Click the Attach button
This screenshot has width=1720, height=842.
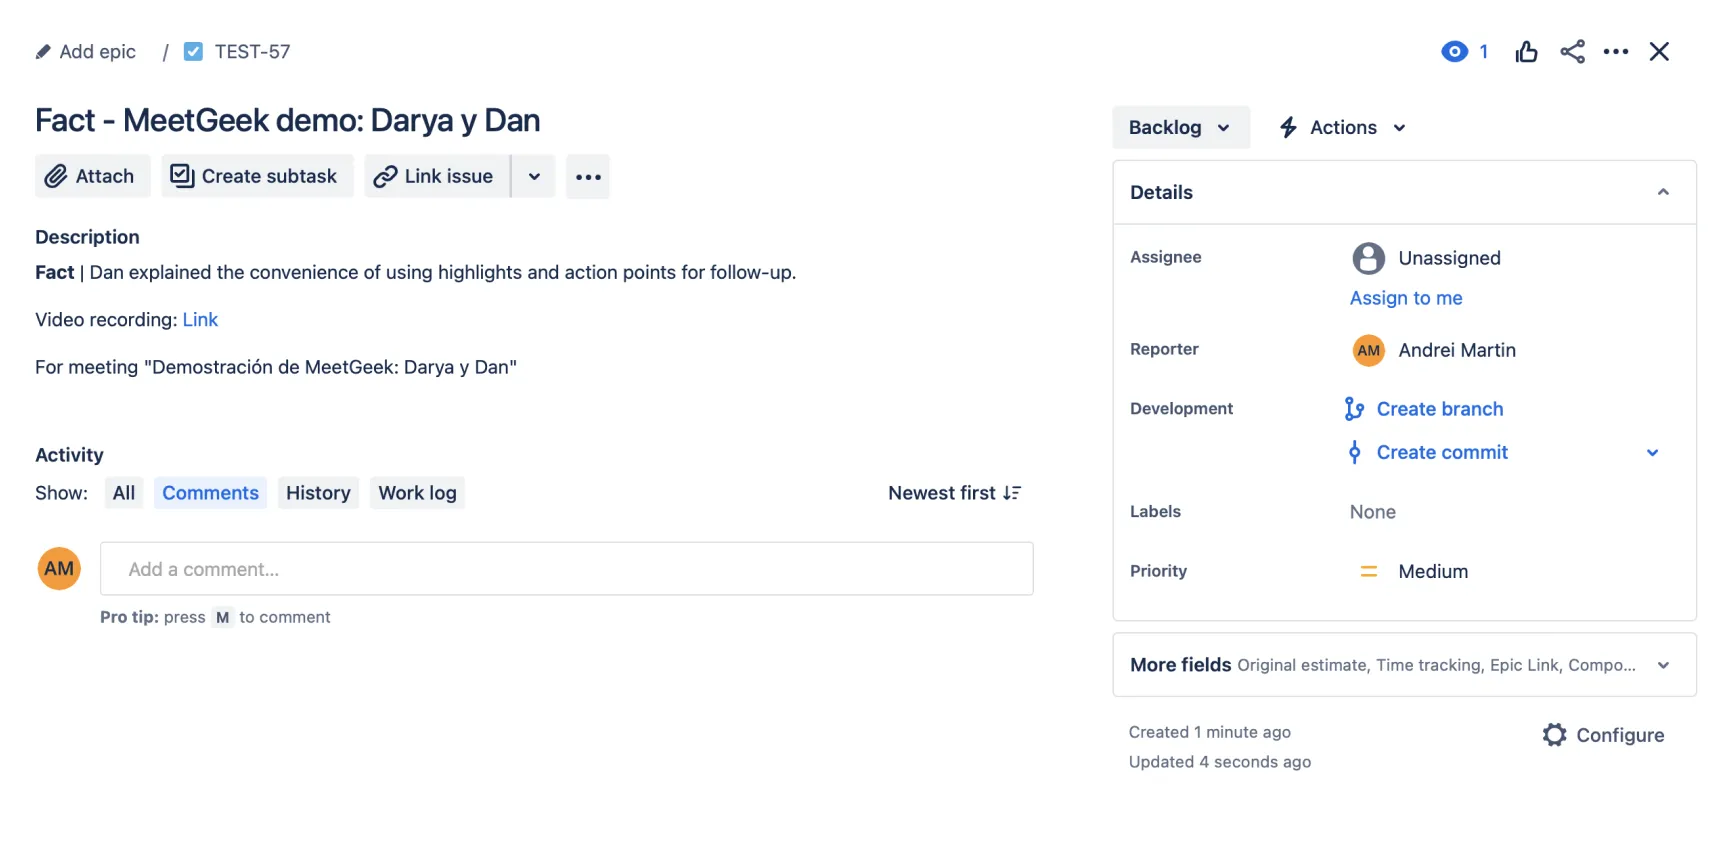tap(93, 176)
